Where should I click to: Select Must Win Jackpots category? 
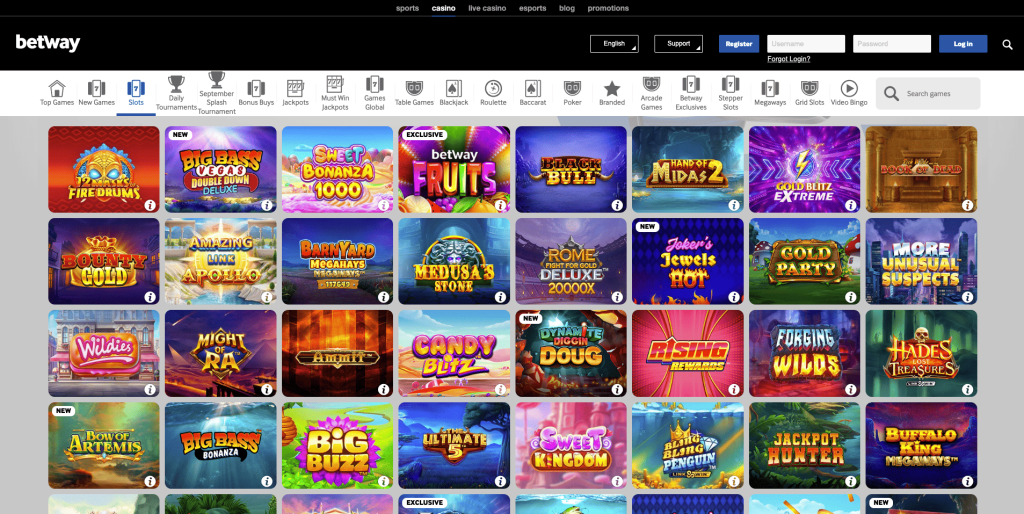[x=335, y=93]
